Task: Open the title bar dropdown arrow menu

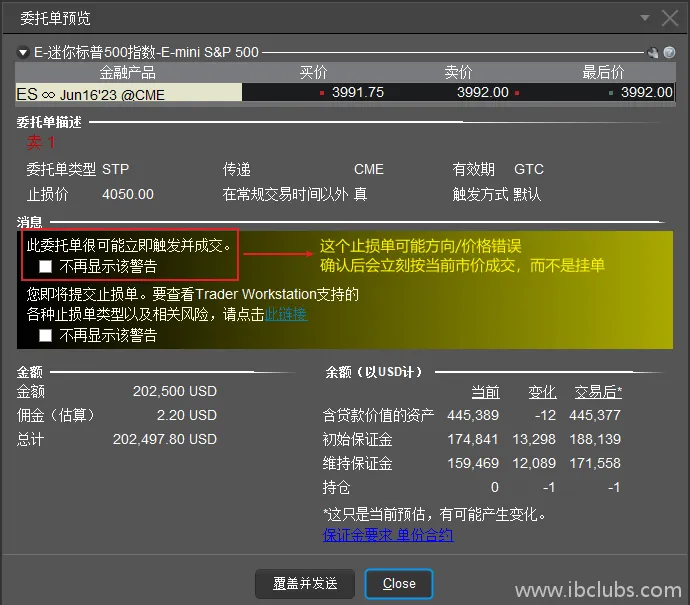Action: coord(645,18)
